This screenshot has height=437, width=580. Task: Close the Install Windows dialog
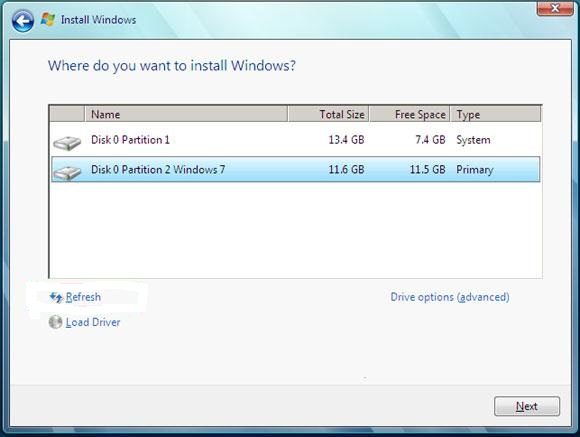click(x=555, y=8)
